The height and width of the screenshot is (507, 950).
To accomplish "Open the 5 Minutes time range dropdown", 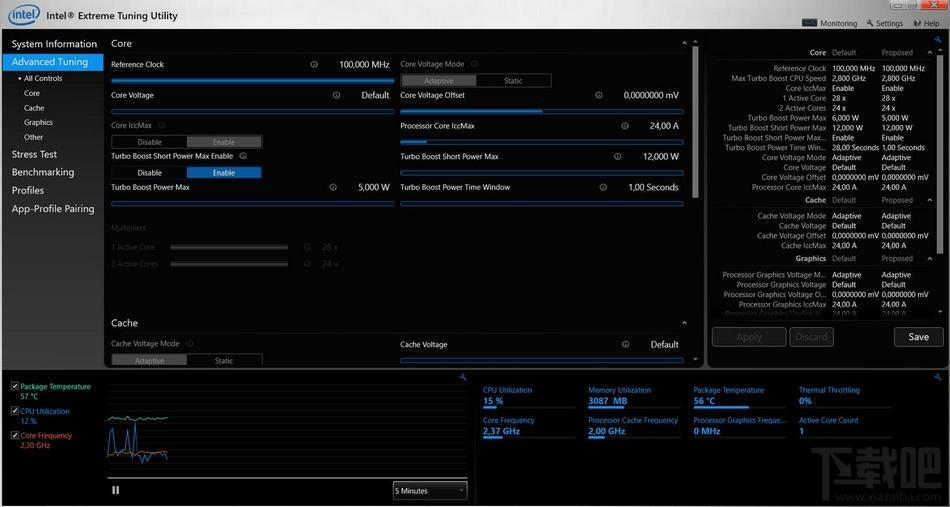I will [x=429, y=490].
